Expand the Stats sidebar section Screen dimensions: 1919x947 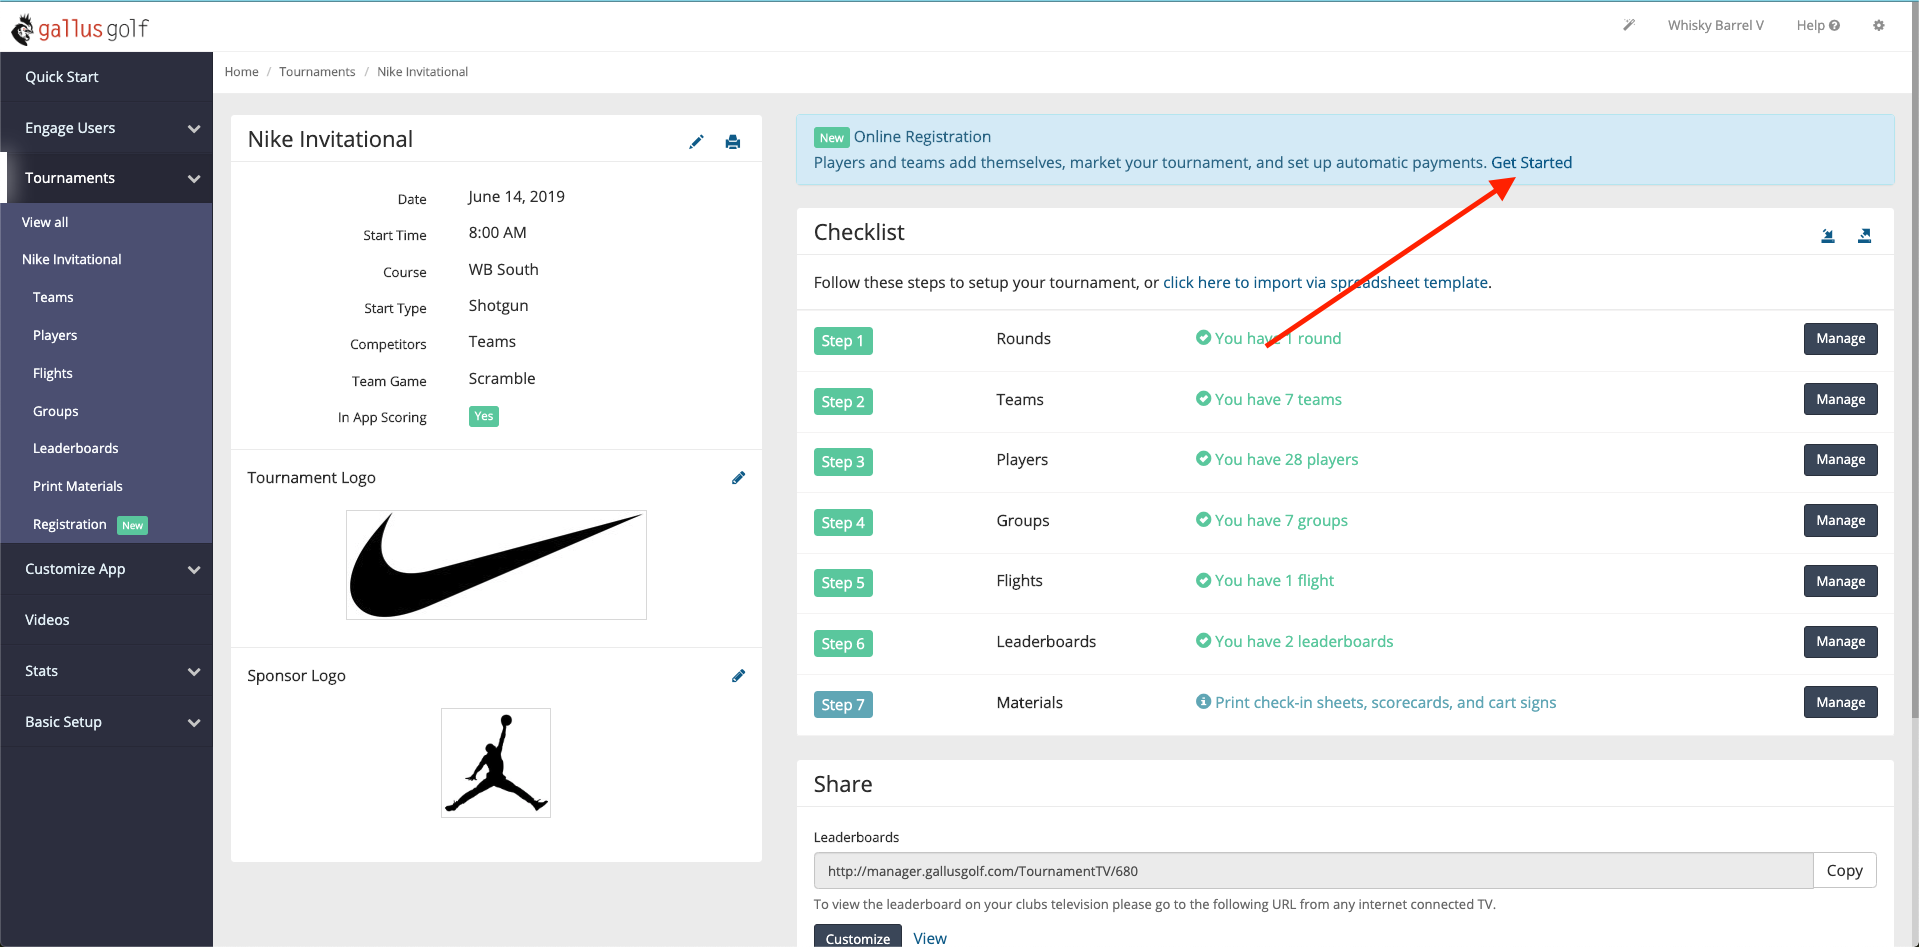coord(106,671)
